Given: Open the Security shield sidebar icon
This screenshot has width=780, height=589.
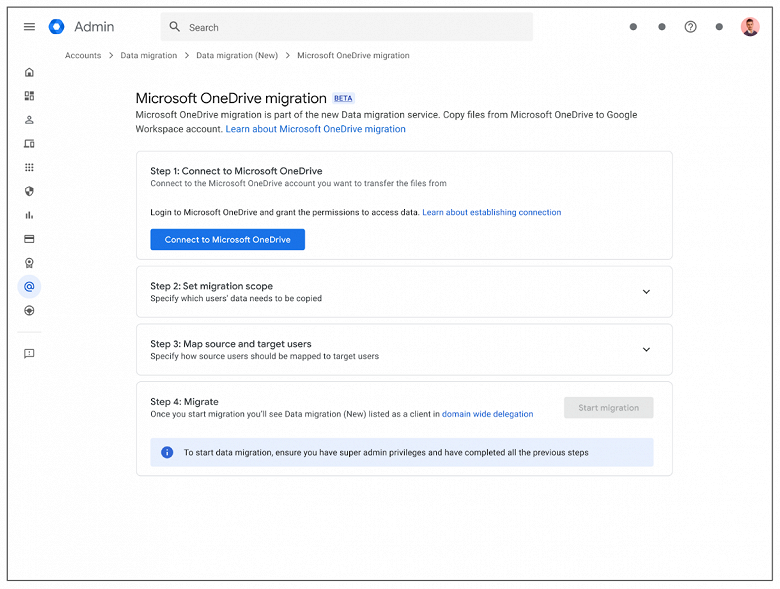Looking at the screenshot, I should point(29,191).
